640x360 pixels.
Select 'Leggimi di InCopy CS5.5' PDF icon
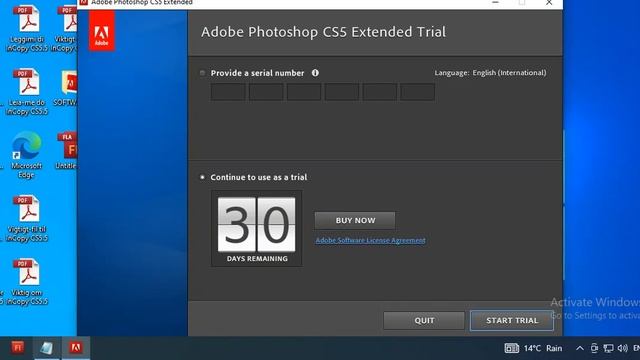(27, 29)
